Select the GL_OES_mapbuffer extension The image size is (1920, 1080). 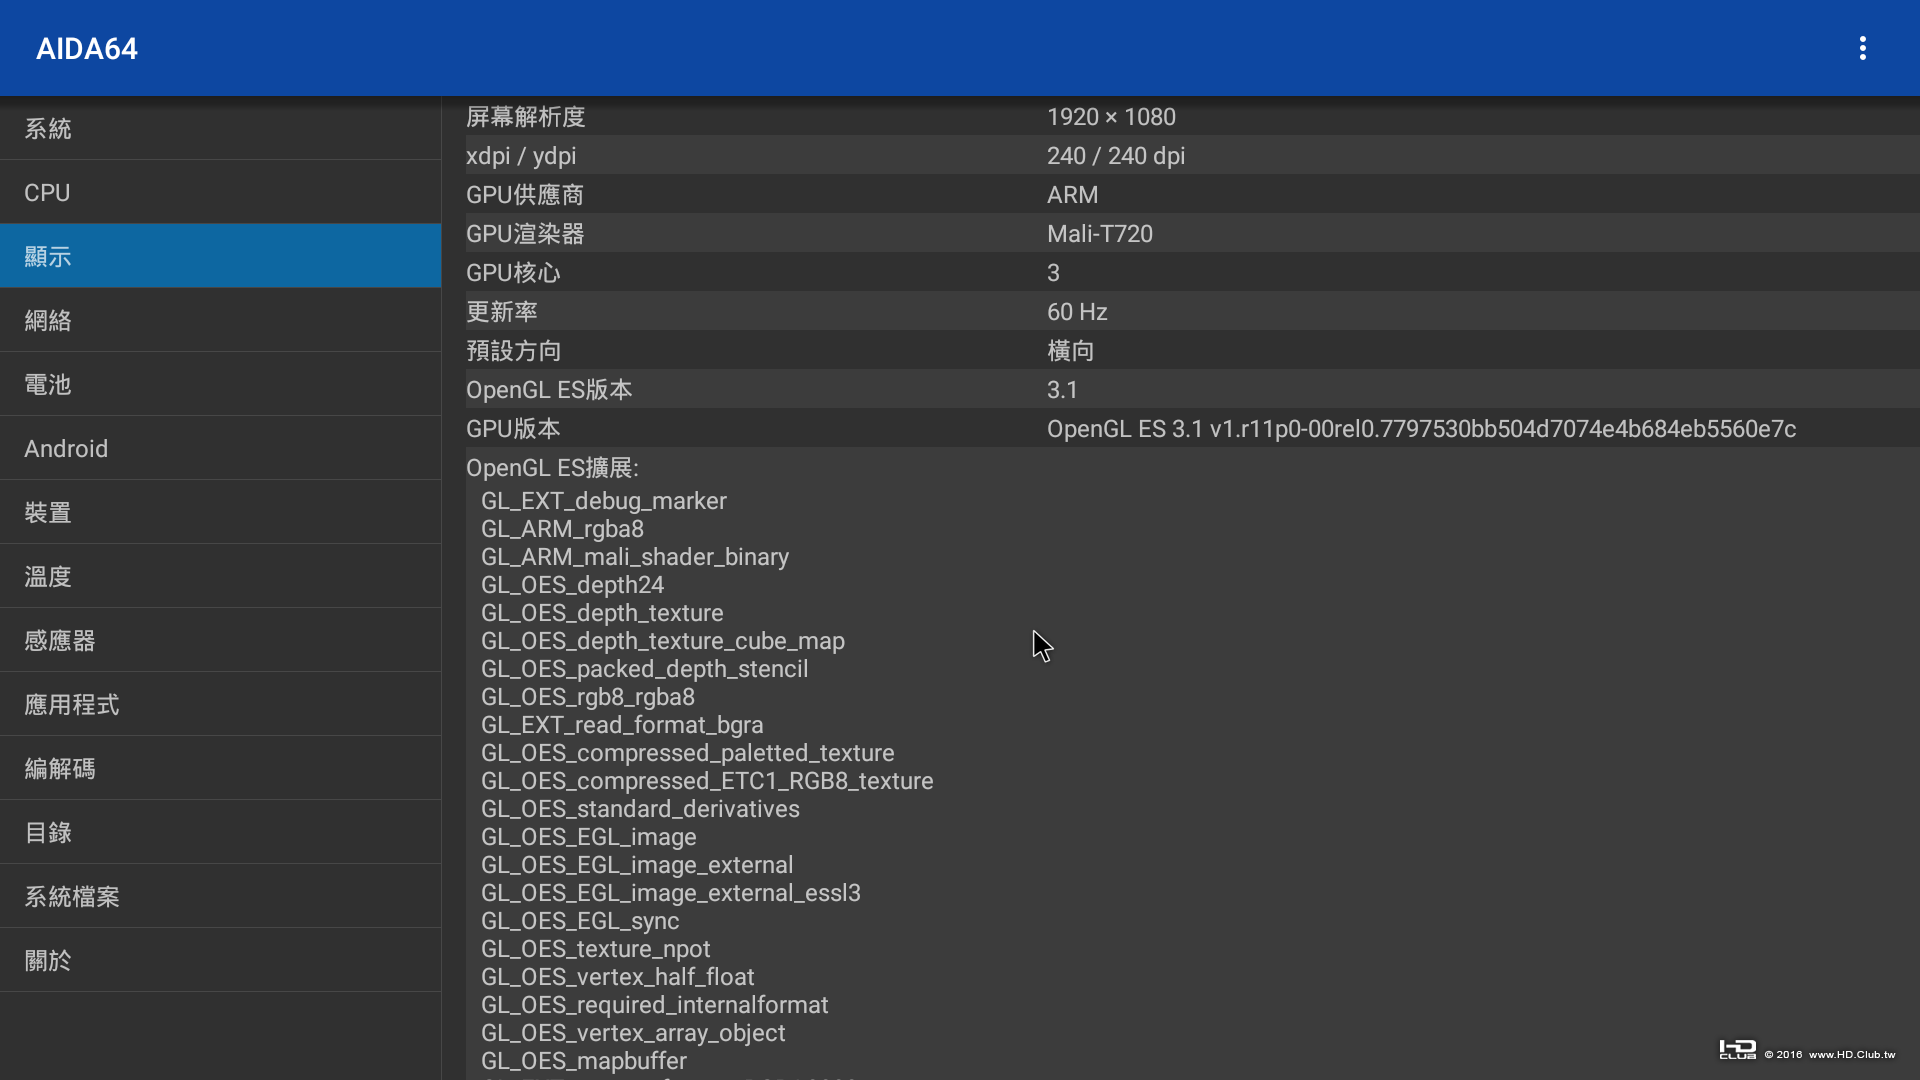pyautogui.click(x=584, y=1061)
